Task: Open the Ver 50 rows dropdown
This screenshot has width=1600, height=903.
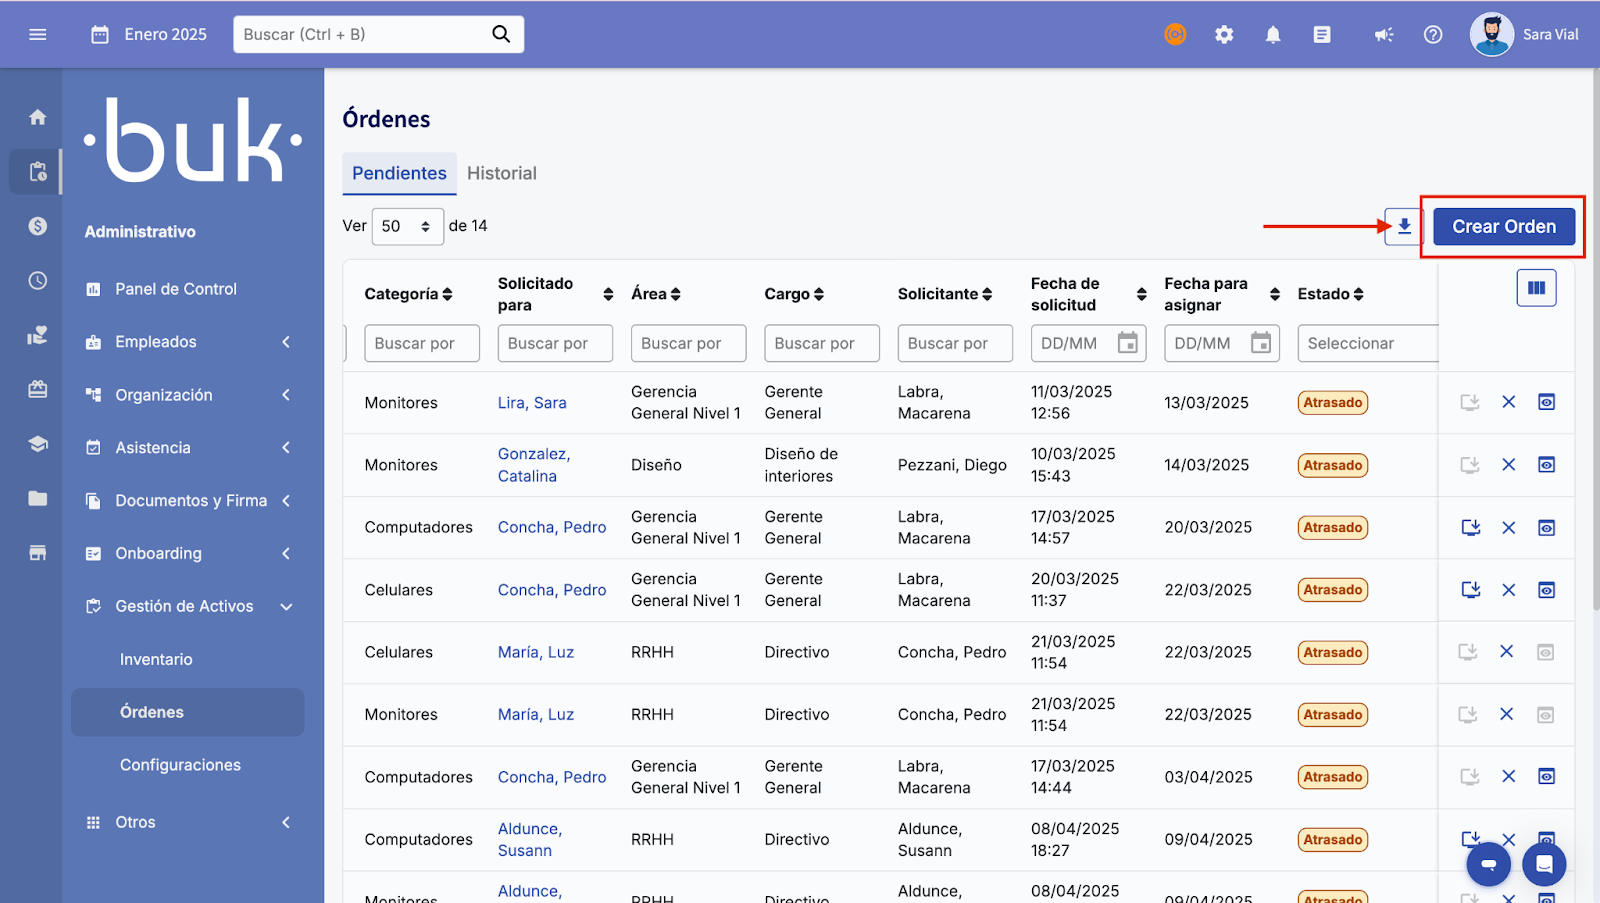Action: (407, 226)
